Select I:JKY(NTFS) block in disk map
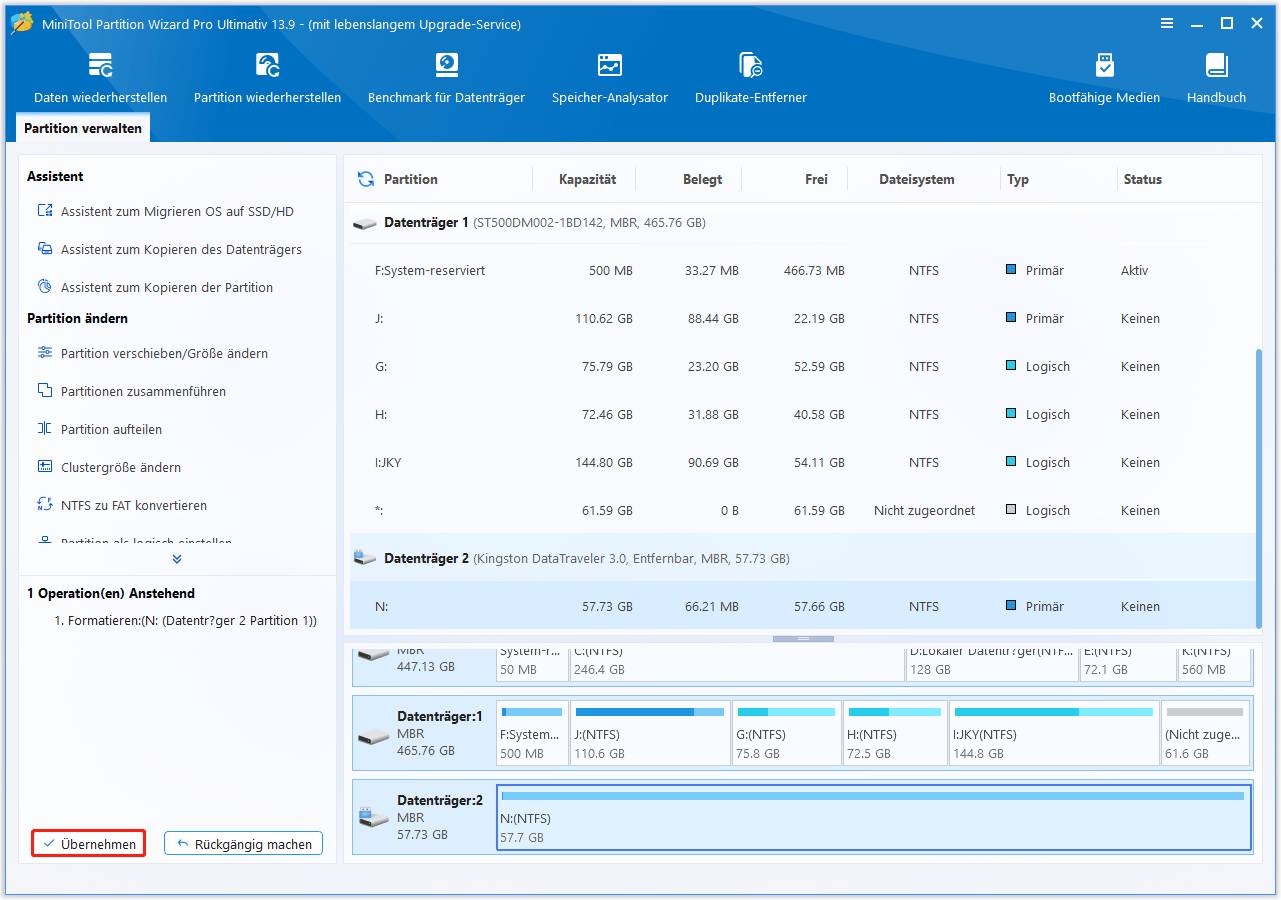 pyautogui.click(x=1054, y=732)
